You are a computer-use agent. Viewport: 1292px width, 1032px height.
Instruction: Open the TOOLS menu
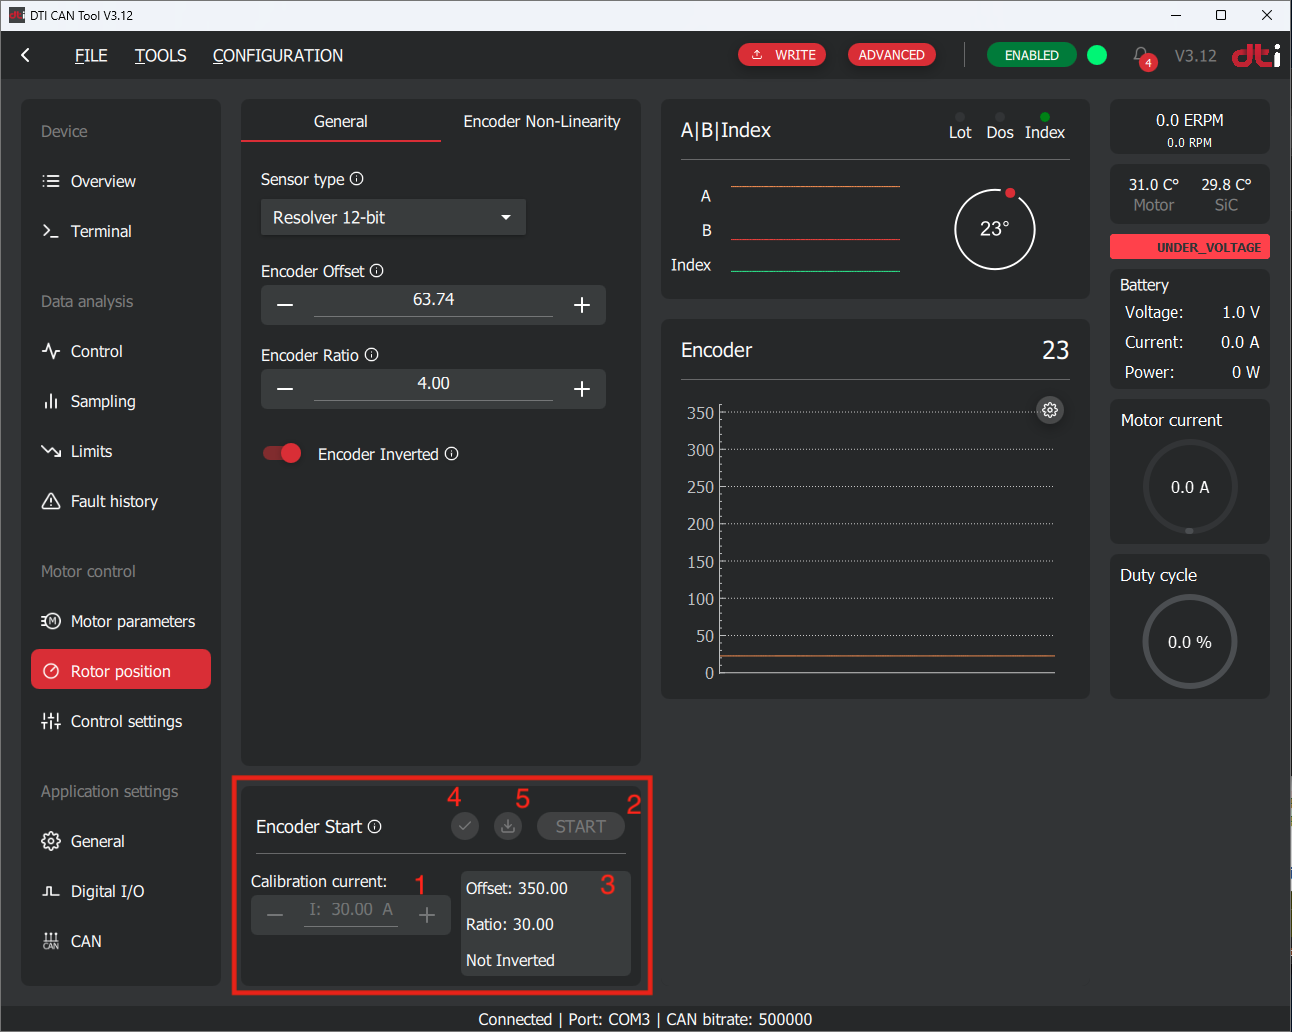(x=161, y=56)
